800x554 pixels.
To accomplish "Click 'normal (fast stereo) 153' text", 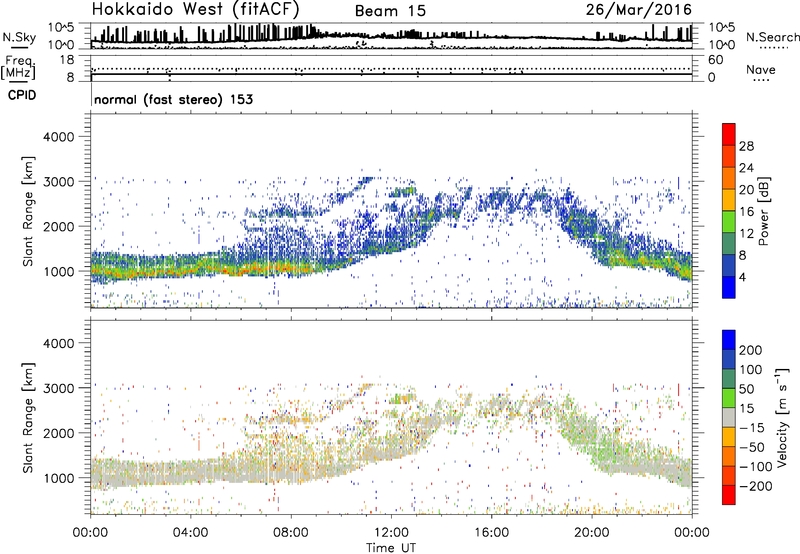I will 173,99.
